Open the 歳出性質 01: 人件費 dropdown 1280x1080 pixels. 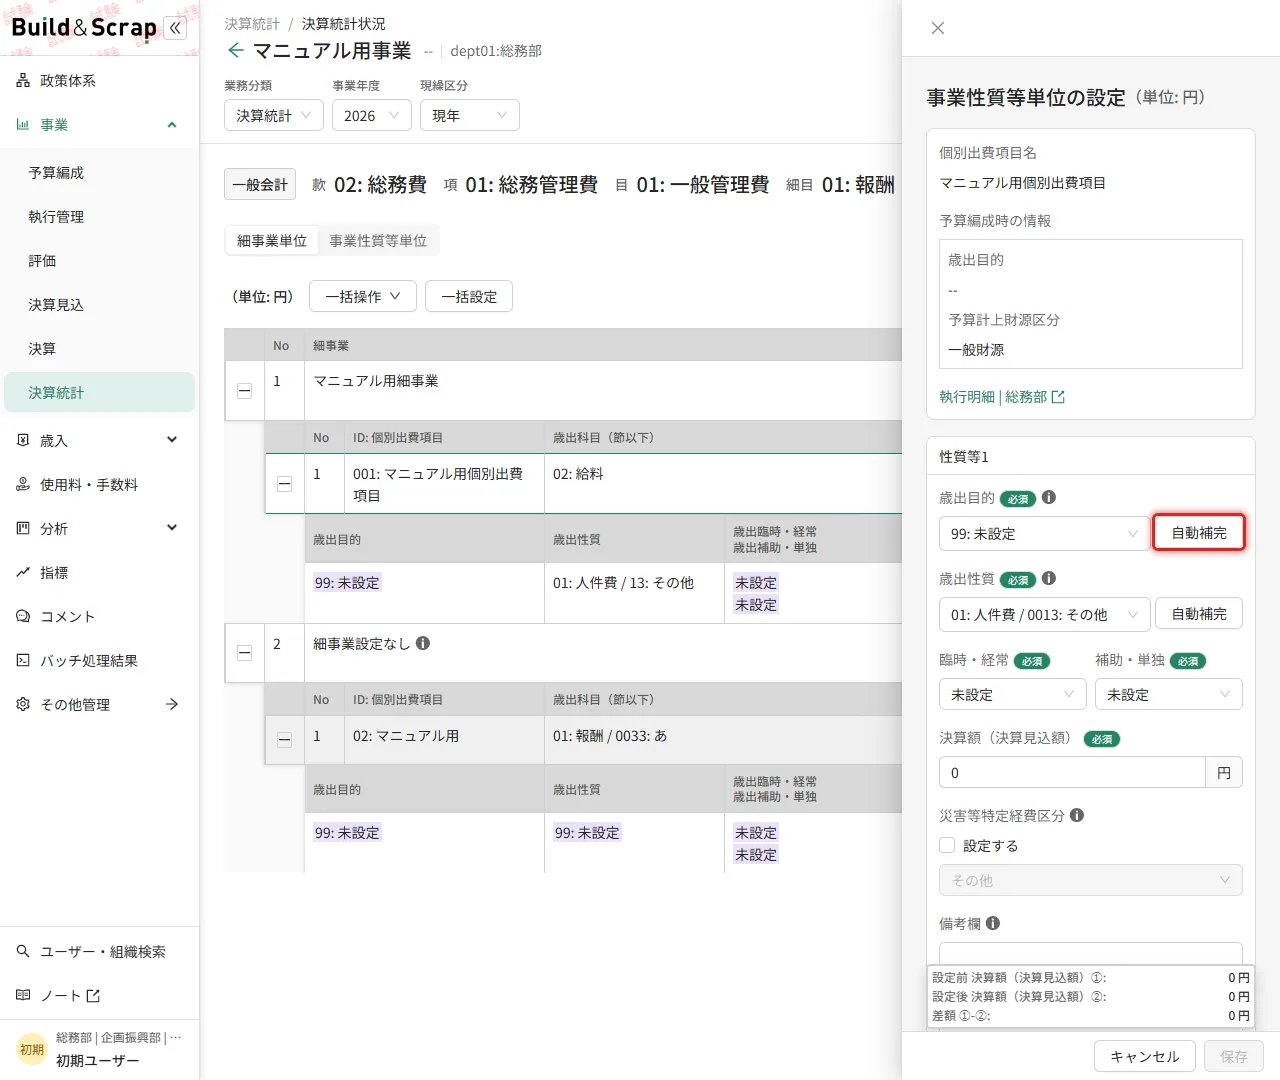coord(1044,614)
